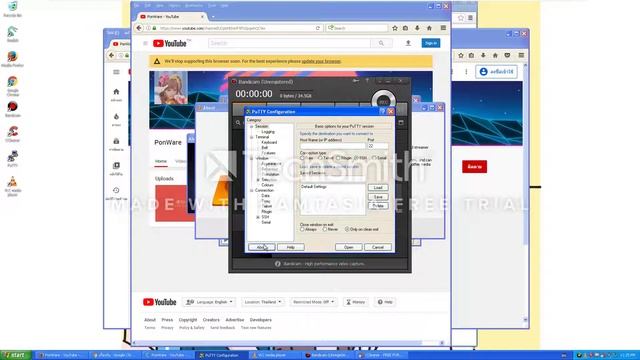Click the reload icon in Firefox address bar
Screen dimensions: 640x360
(x=318, y=28)
